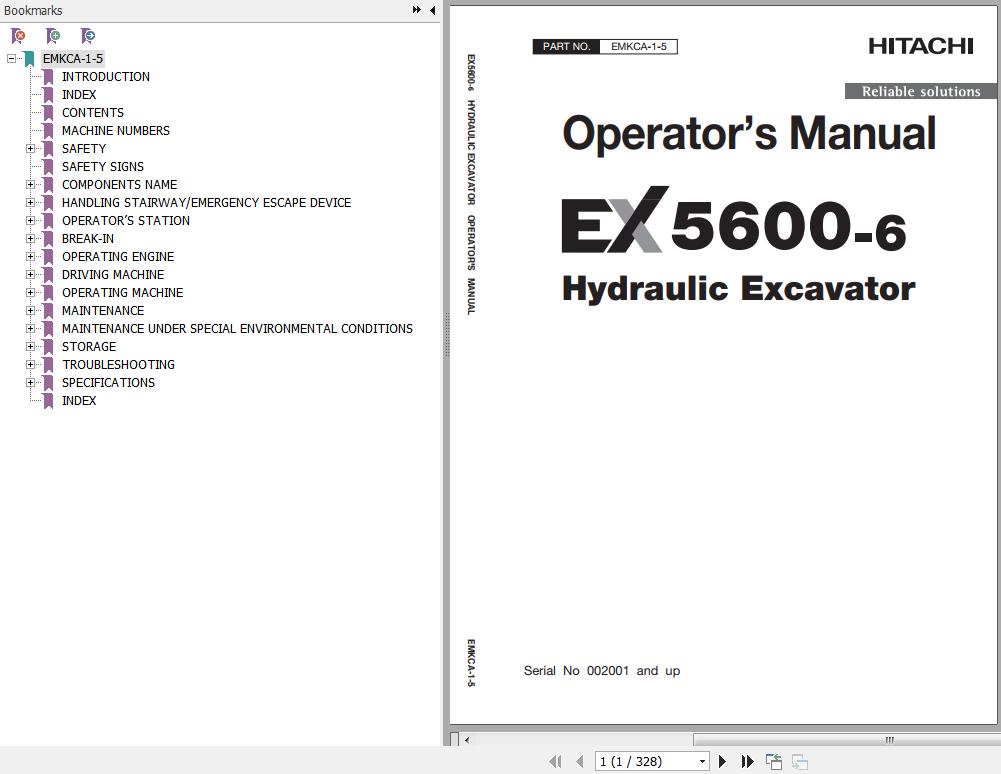The image size is (1001, 774).
Task: Click the previous view icon
Action: [774, 762]
